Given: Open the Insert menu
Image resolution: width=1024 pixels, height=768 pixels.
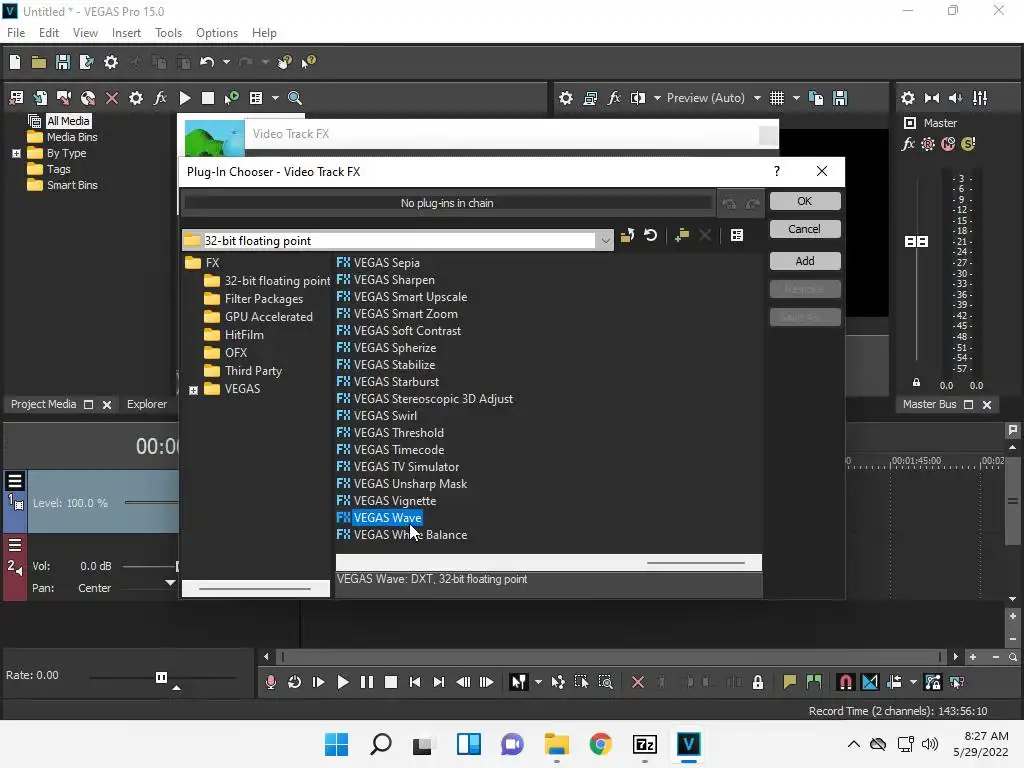Looking at the screenshot, I should [126, 33].
